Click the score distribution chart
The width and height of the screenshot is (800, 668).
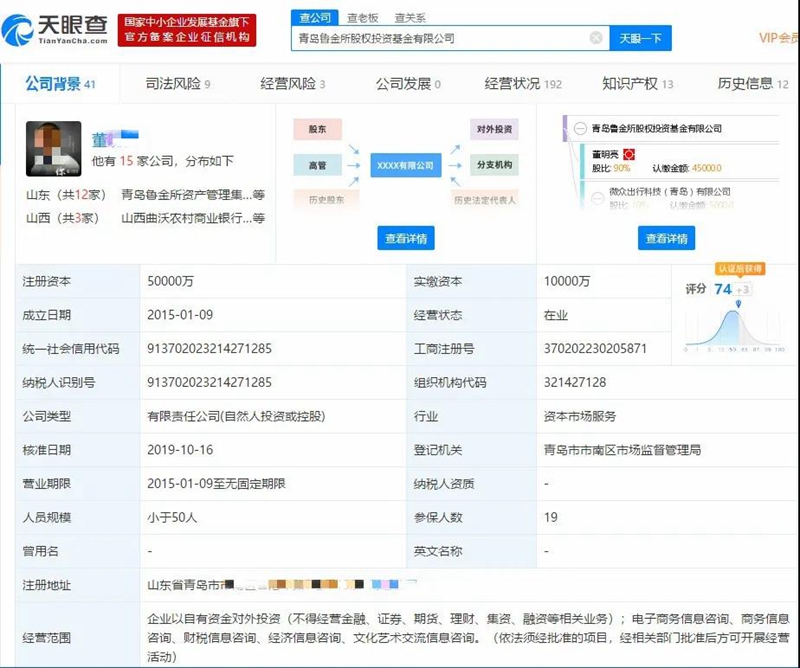[735, 328]
